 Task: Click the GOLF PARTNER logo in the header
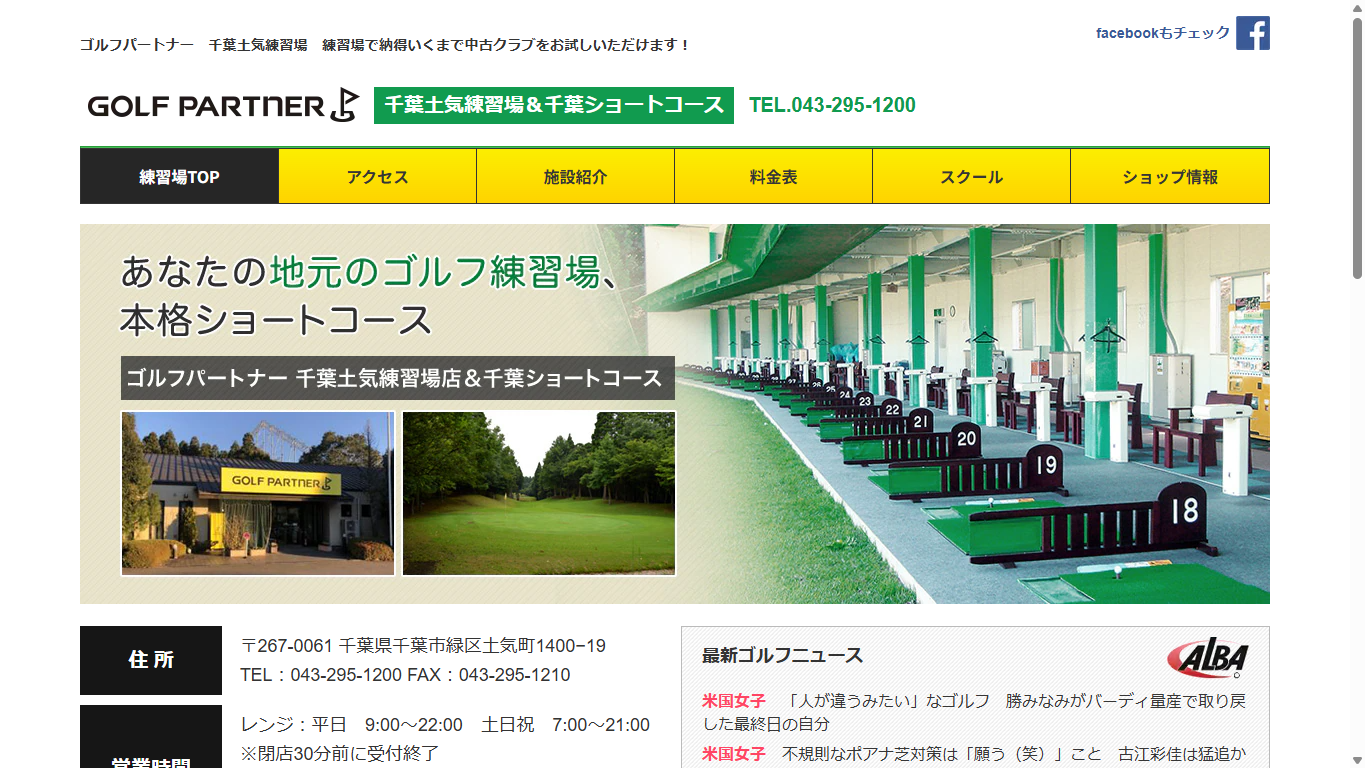pyautogui.click(x=224, y=105)
